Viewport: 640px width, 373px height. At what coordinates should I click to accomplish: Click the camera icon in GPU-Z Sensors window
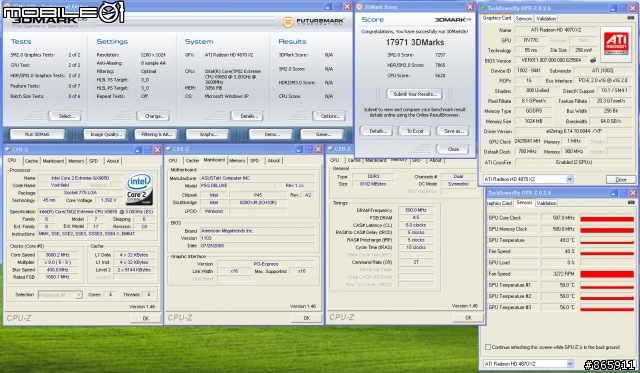coord(631,202)
